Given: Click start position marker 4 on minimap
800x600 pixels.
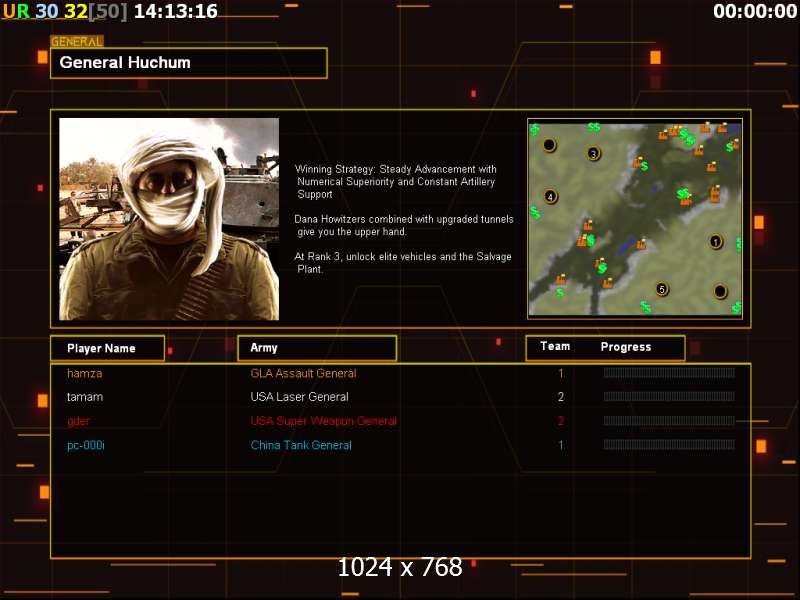Looking at the screenshot, I should [x=550, y=196].
